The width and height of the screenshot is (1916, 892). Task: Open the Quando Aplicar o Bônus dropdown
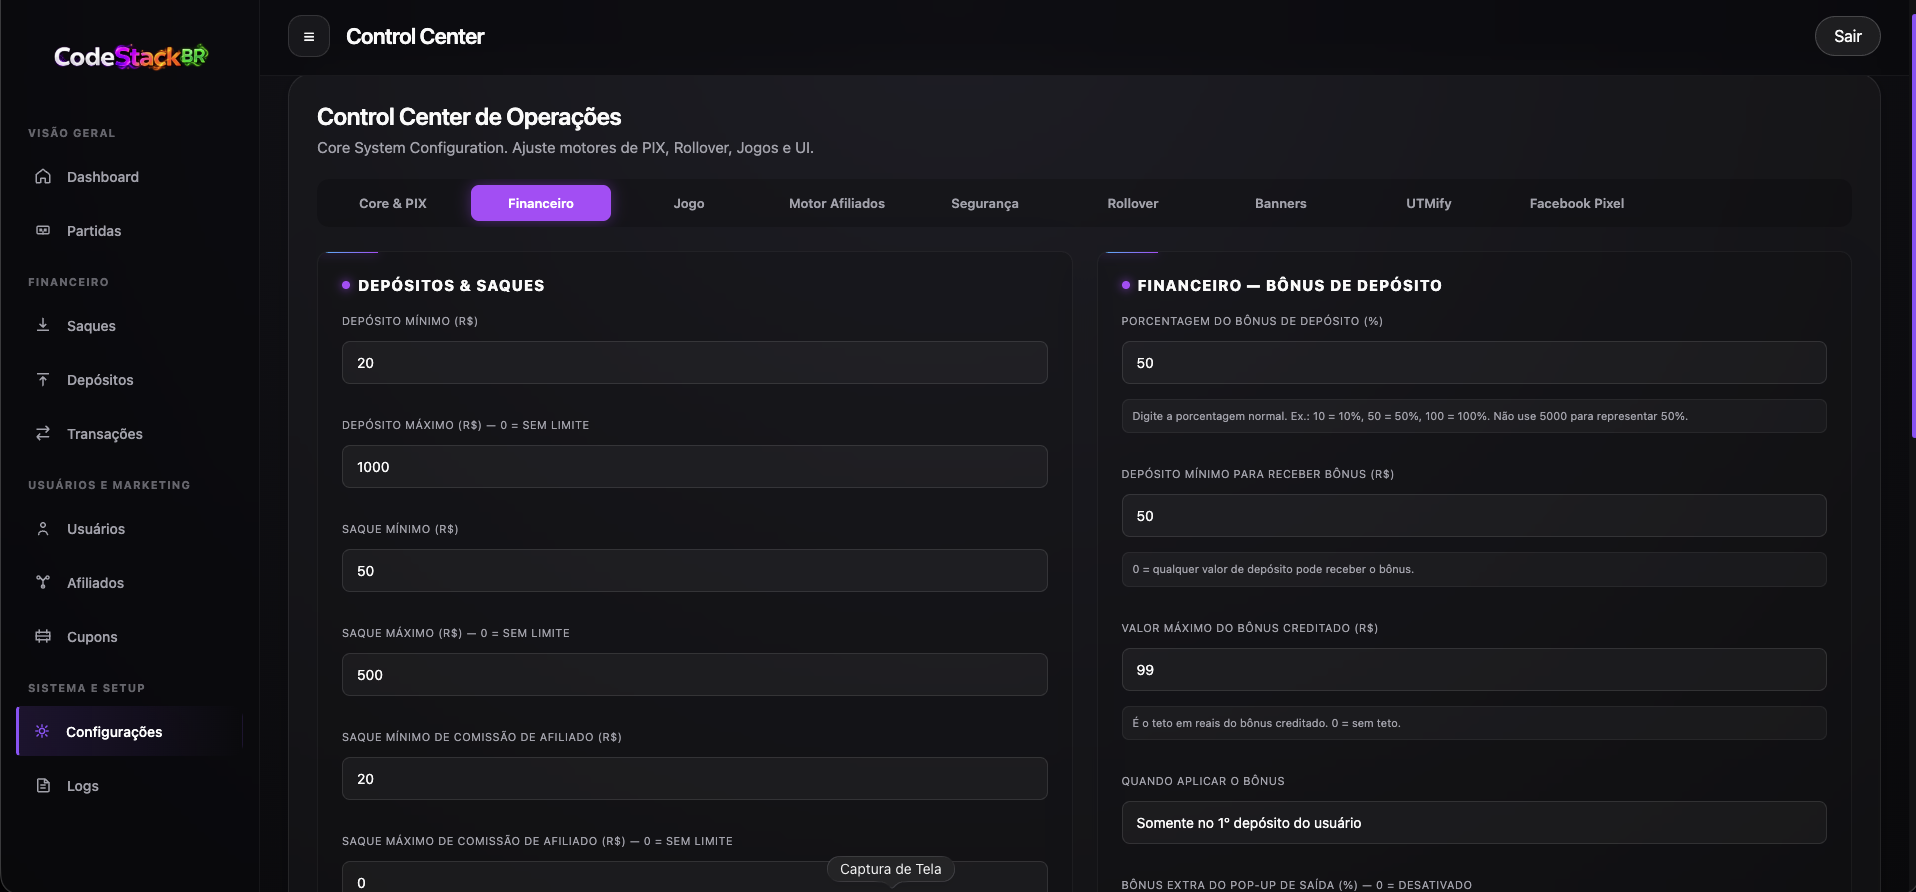[1474, 823]
